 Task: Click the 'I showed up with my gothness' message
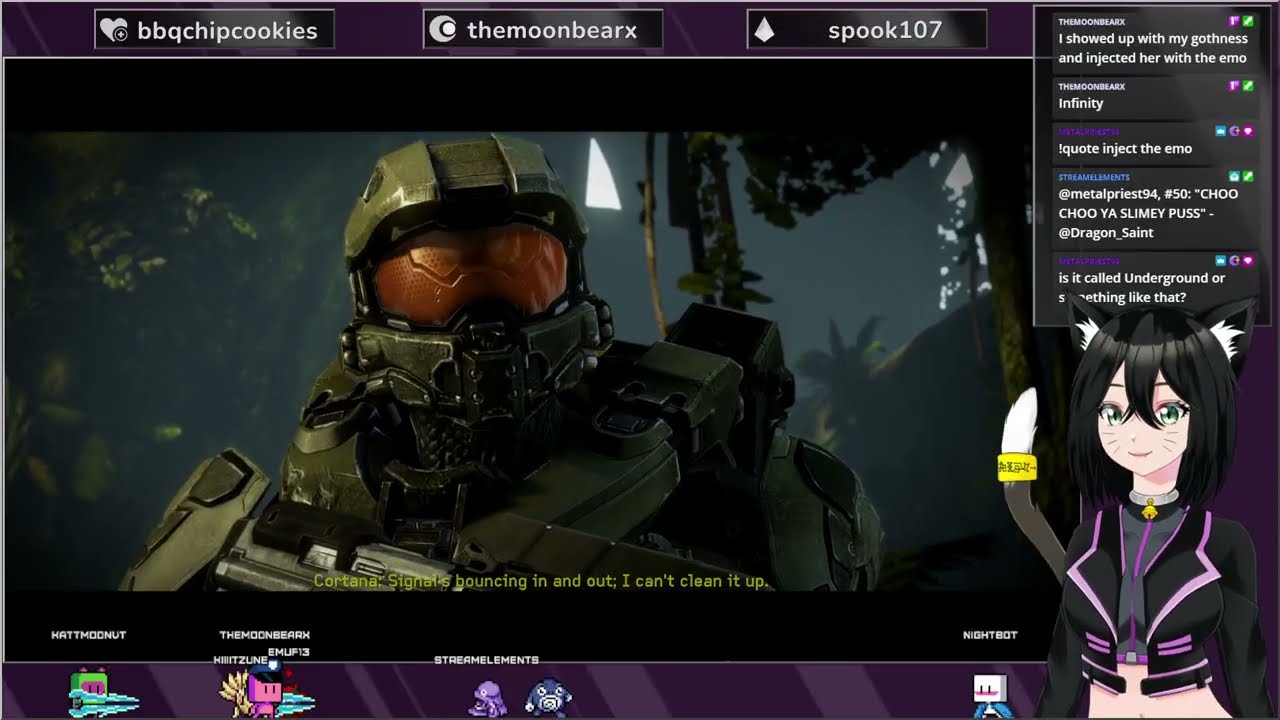(x=1153, y=48)
